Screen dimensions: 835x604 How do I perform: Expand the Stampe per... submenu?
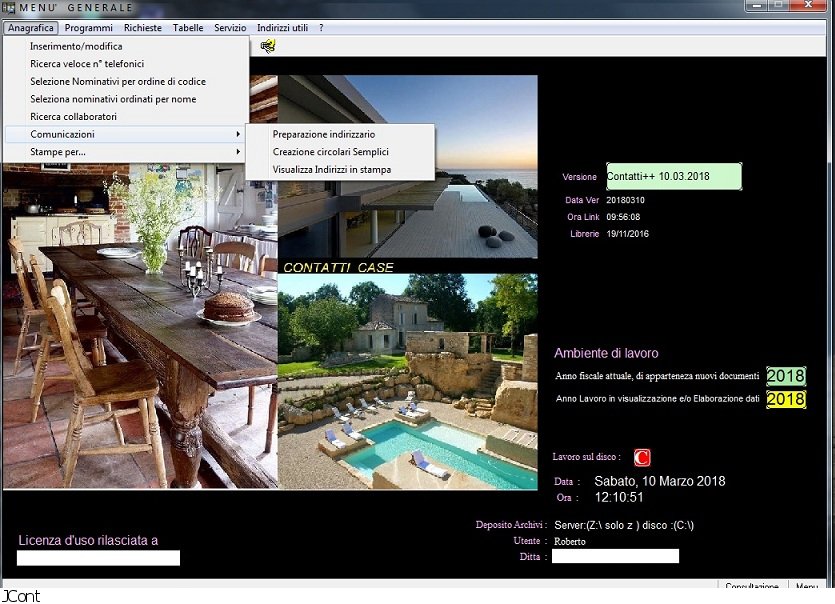(58, 152)
